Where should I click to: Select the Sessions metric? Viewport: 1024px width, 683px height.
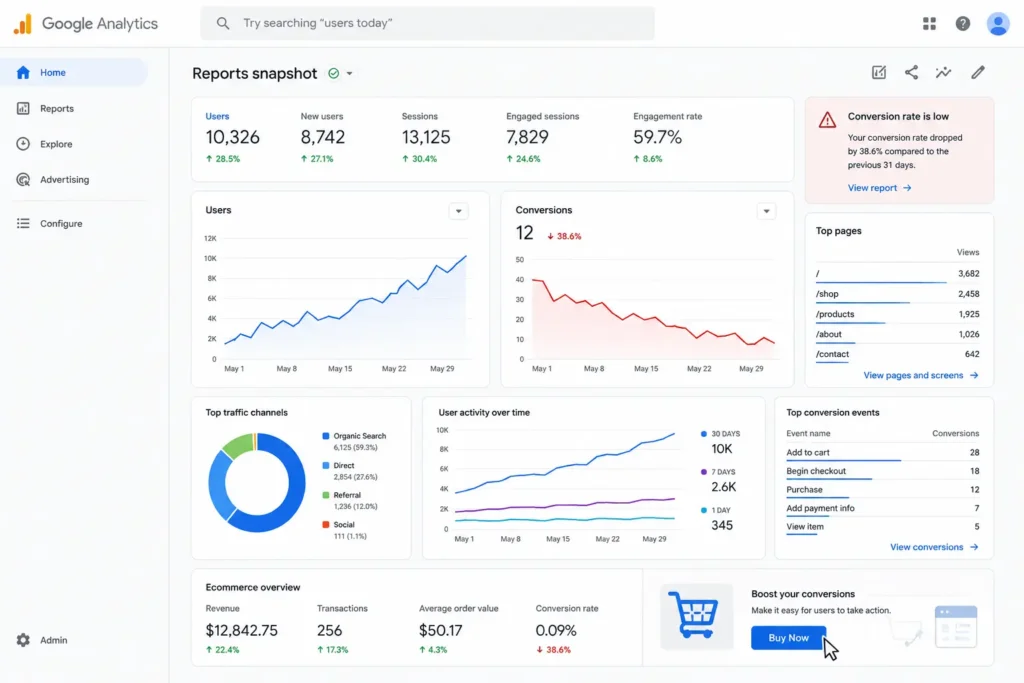coord(426,137)
